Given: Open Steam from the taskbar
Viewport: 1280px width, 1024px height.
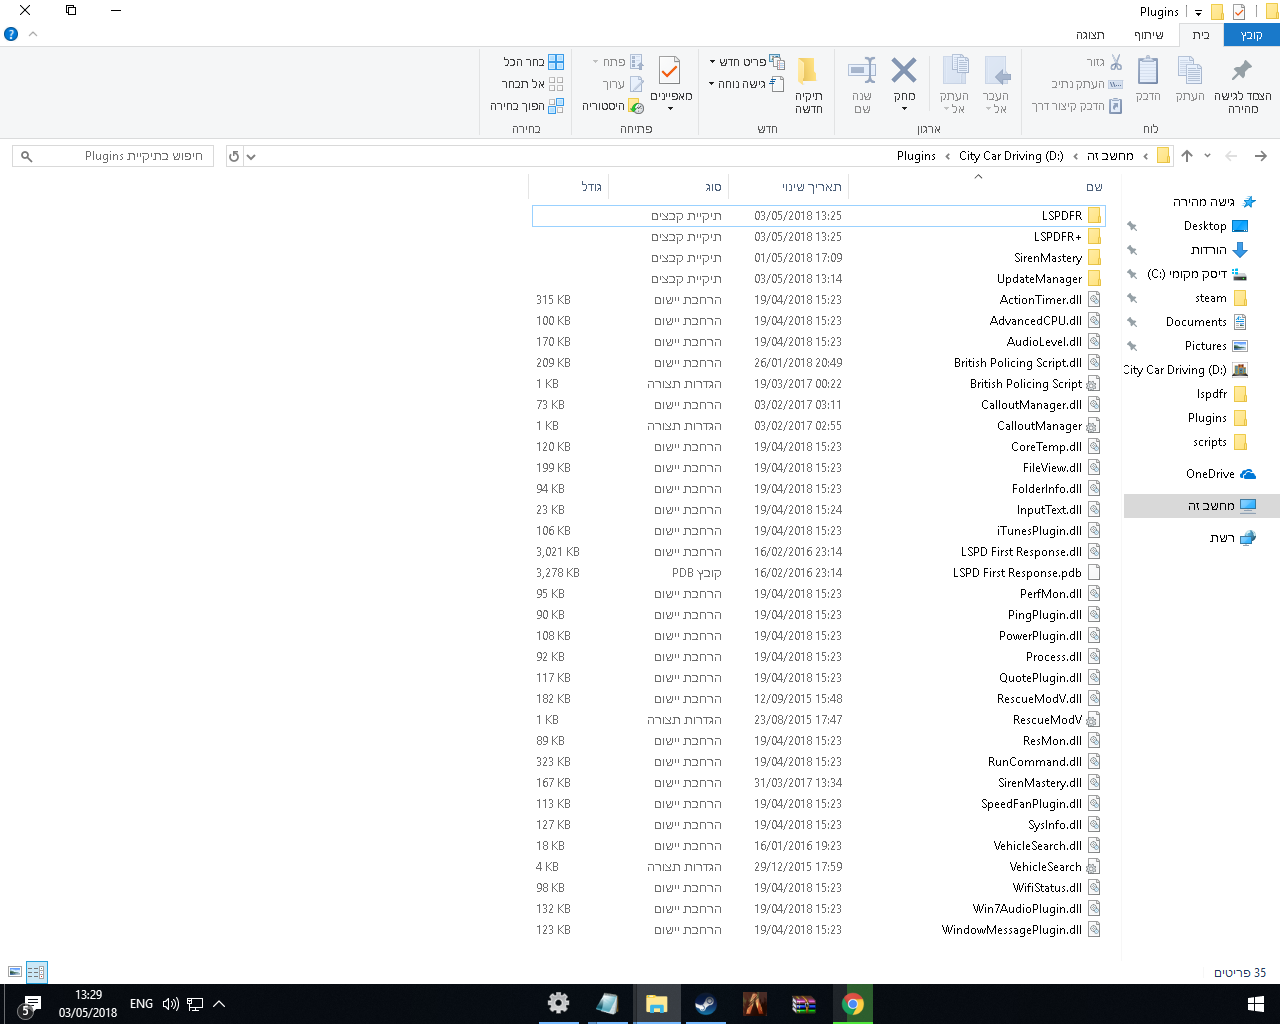Looking at the screenshot, I should (x=706, y=1004).
